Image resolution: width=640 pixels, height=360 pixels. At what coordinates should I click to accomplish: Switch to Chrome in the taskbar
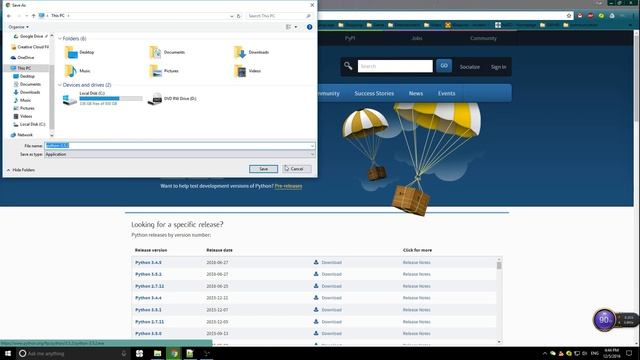tap(174, 353)
